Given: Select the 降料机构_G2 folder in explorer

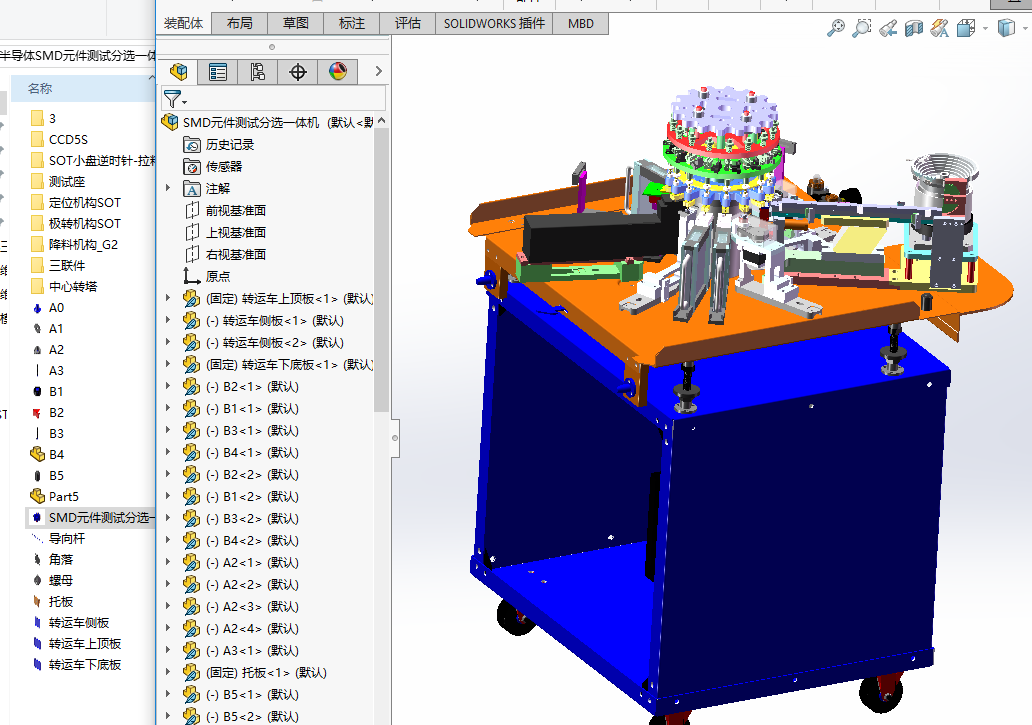Looking at the screenshot, I should (x=83, y=244).
